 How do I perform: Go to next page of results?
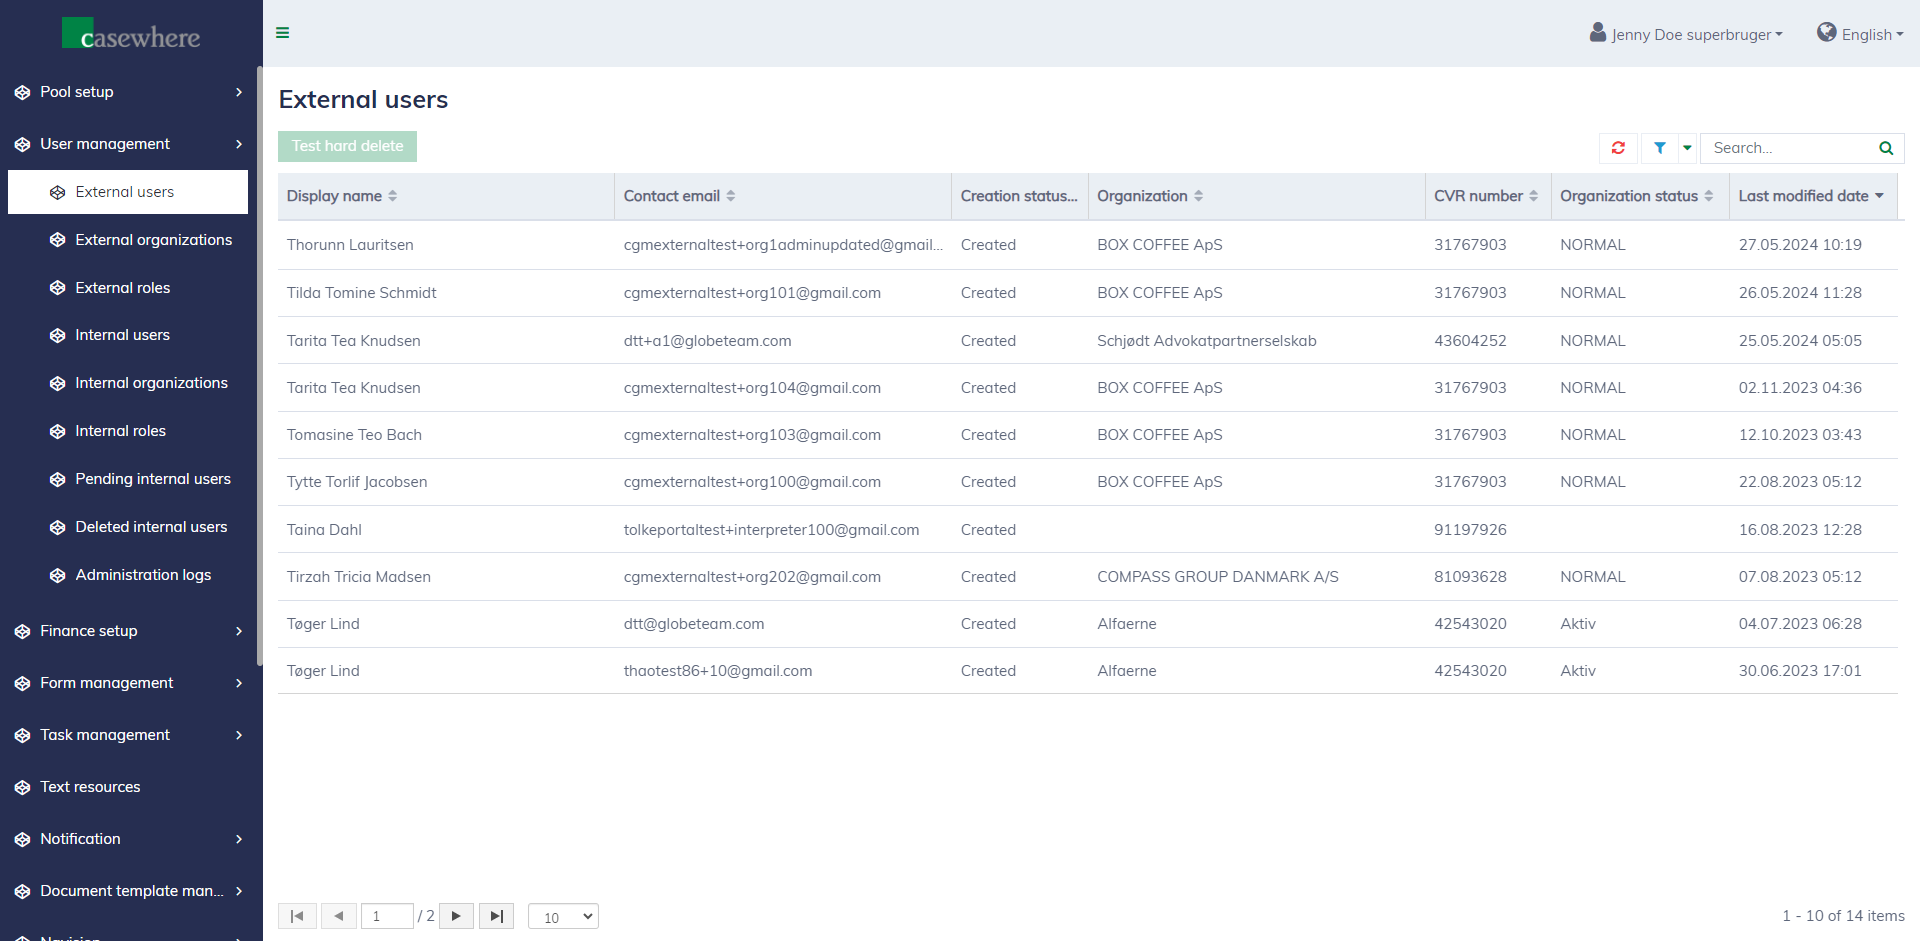click(x=456, y=916)
